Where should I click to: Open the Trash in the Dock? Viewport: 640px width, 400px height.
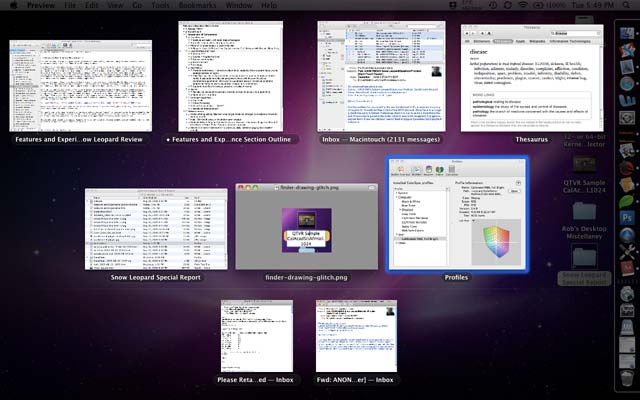pyautogui.click(x=627, y=378)
